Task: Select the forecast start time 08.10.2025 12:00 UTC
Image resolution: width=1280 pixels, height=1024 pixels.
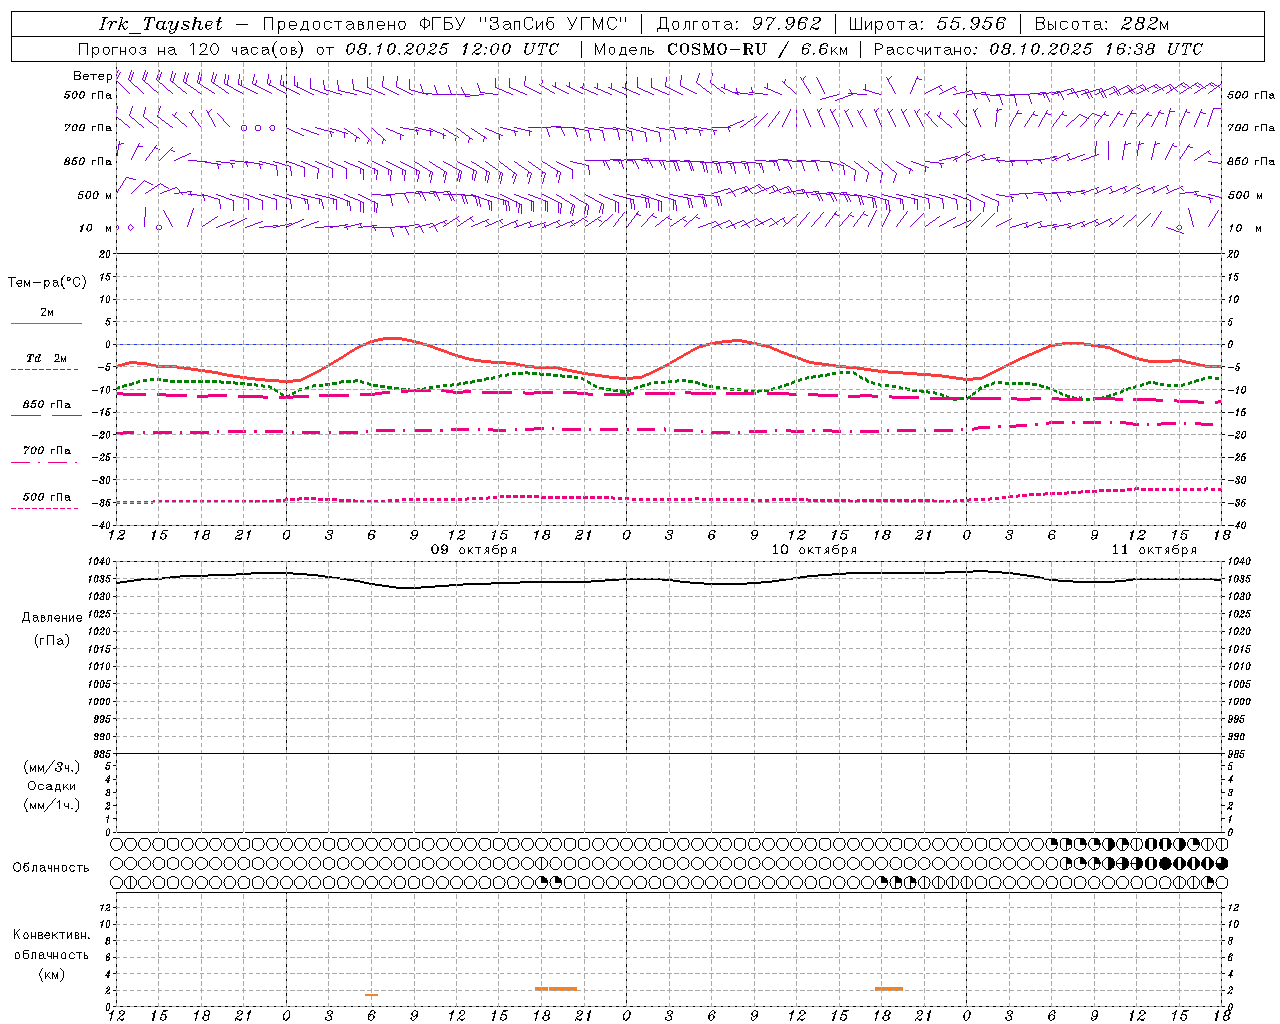Action: [x=452, y=49]
